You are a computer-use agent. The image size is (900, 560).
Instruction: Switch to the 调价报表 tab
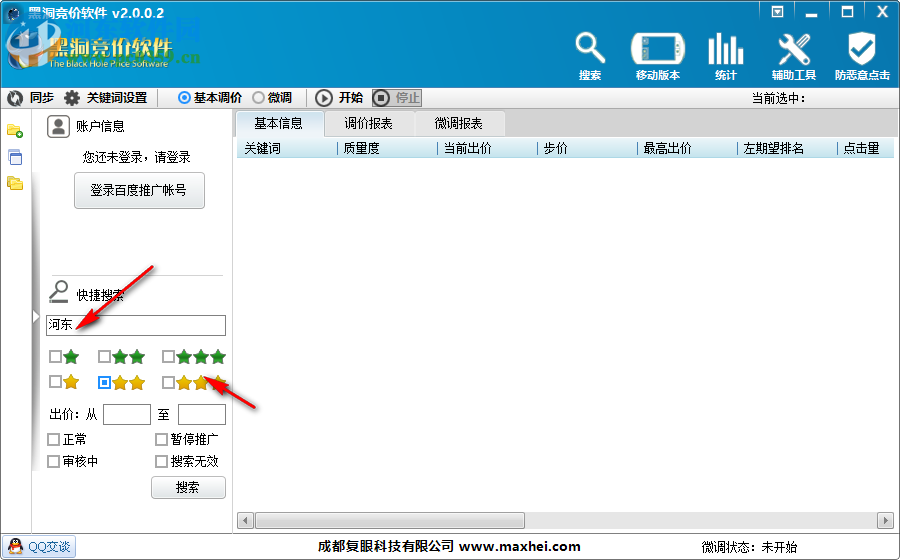tap(368, 123)
